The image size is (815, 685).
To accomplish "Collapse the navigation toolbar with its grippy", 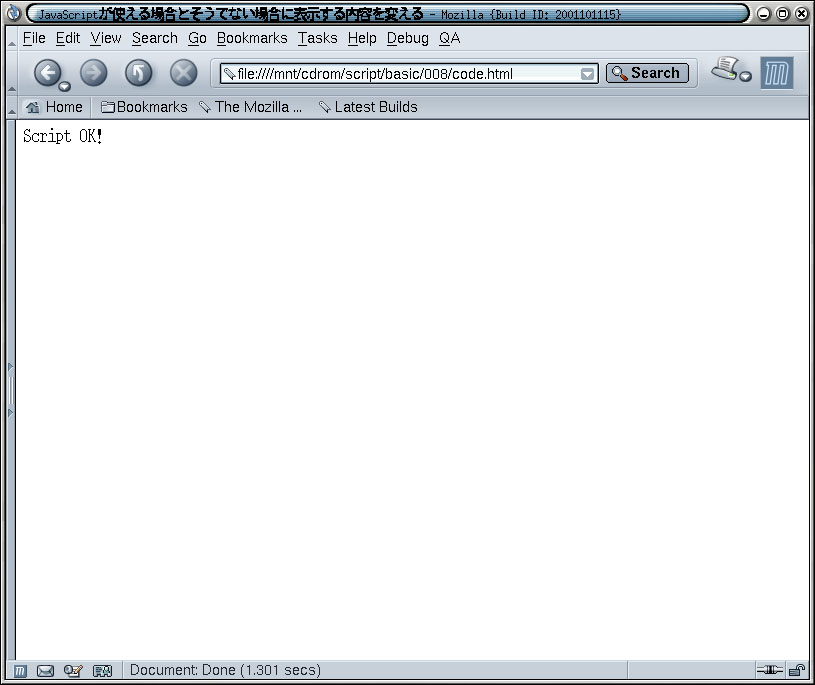I will point(12,73).
